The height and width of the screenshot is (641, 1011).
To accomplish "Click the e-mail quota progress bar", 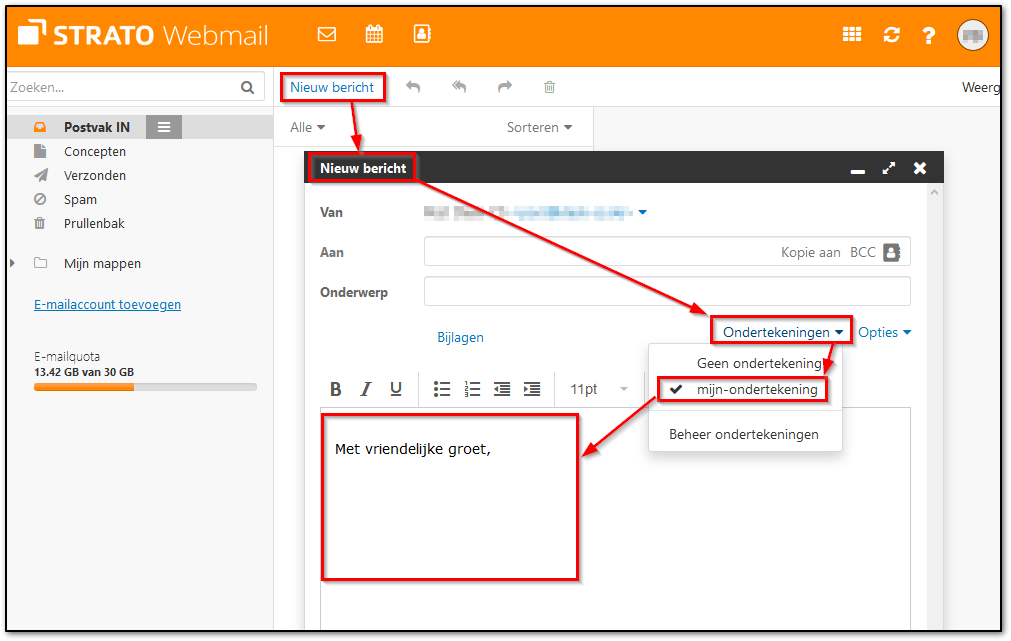I will (x=145, y=387).
